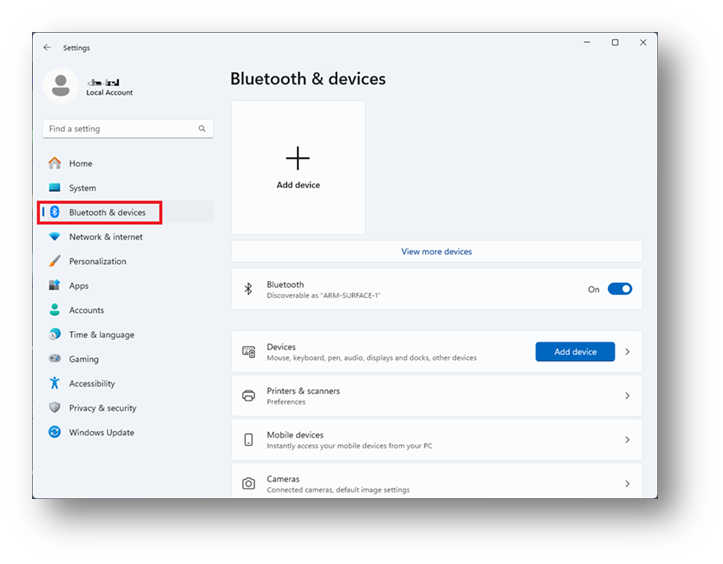The image size is (723, 564).
Task: Click the printer icon
Action: [249, 396]
